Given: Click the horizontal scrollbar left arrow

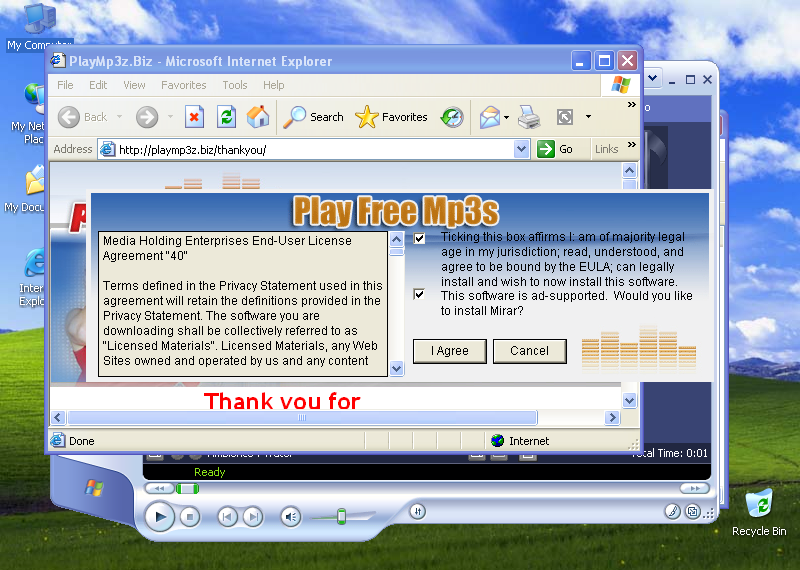Looking at the screenshot, I should (58, 417).
